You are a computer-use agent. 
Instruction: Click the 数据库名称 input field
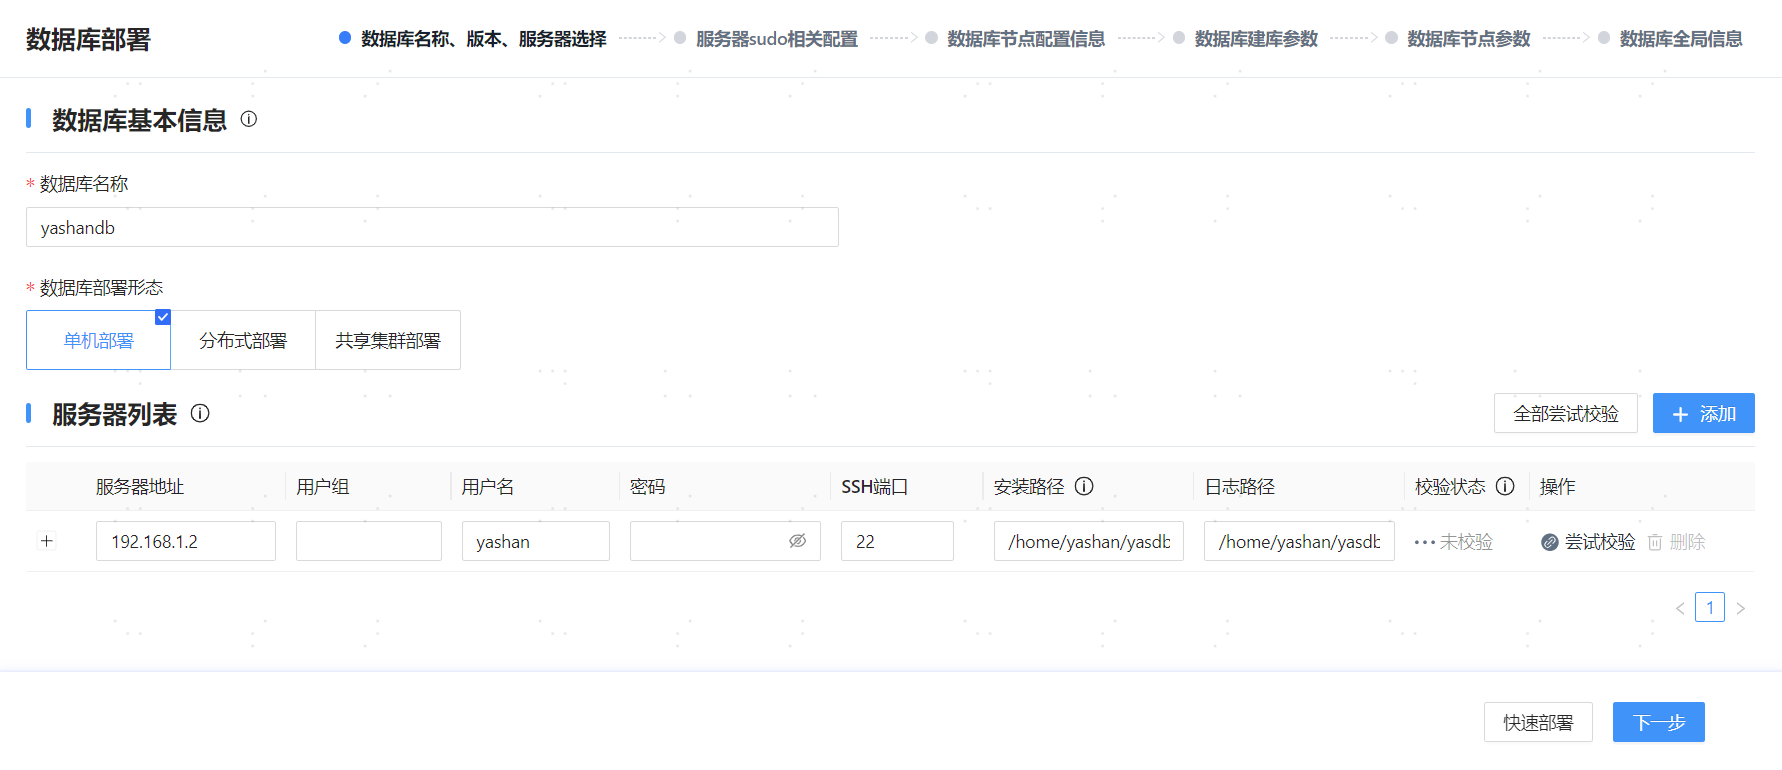pos(432,227)
